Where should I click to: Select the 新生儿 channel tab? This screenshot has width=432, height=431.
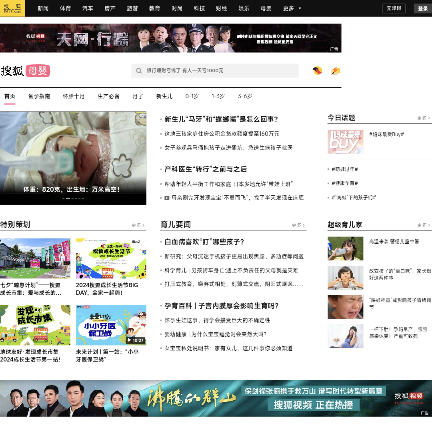tap(164, 96)
